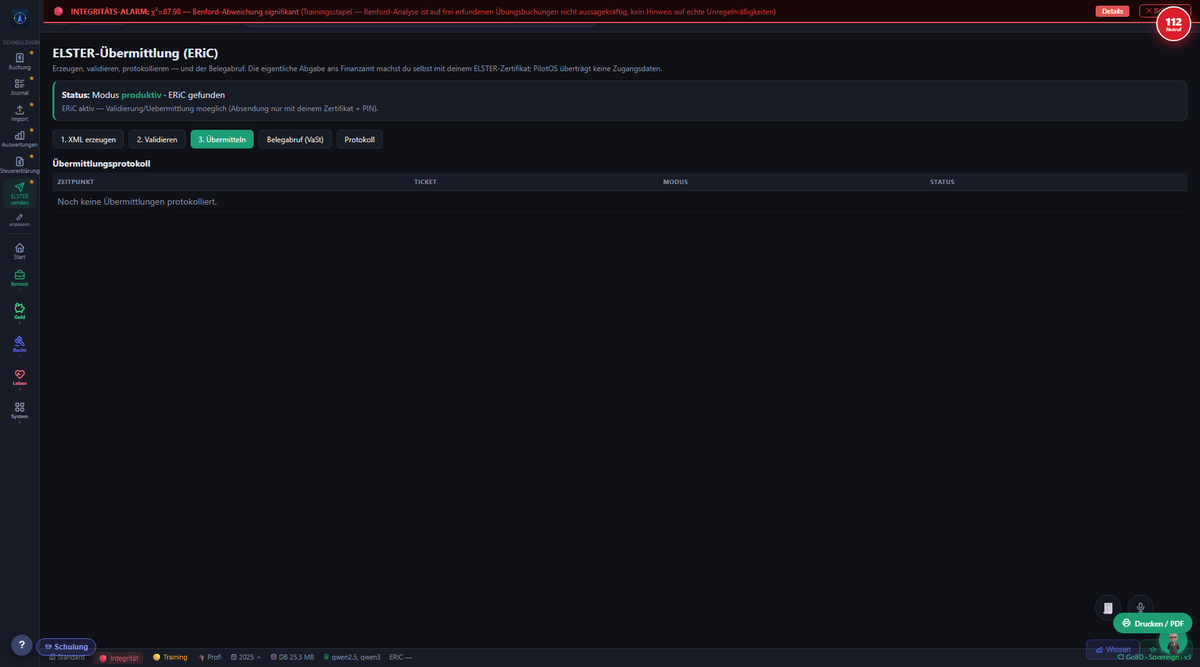
Task: Click the ZEITPUNKT column header
Action: coord(76,182)
